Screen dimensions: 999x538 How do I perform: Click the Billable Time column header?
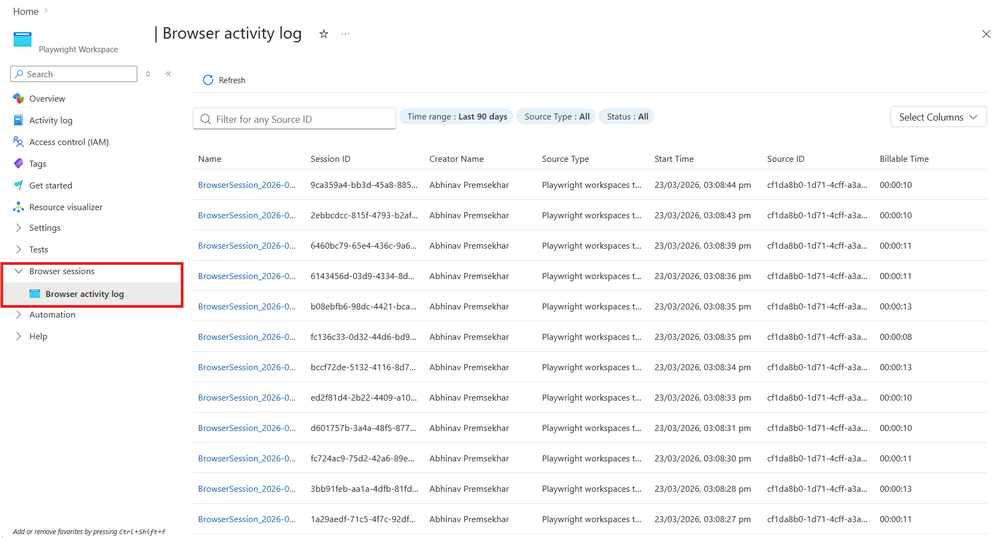(904, 159)
